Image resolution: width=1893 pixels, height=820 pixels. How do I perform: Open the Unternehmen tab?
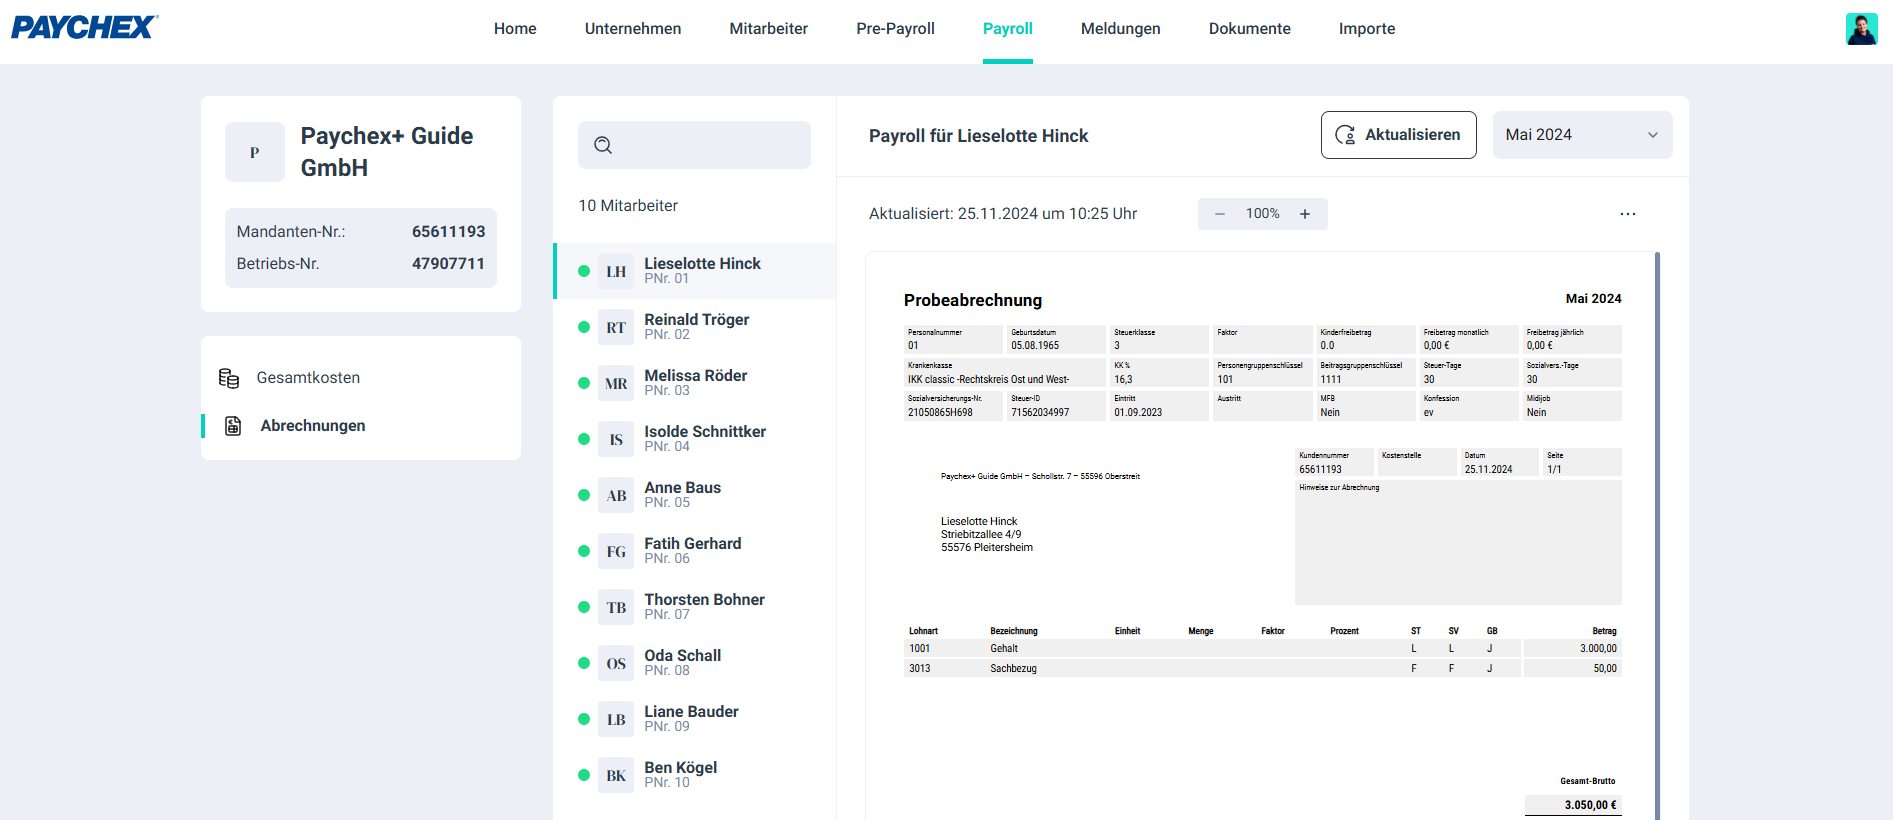pos(633,29)
